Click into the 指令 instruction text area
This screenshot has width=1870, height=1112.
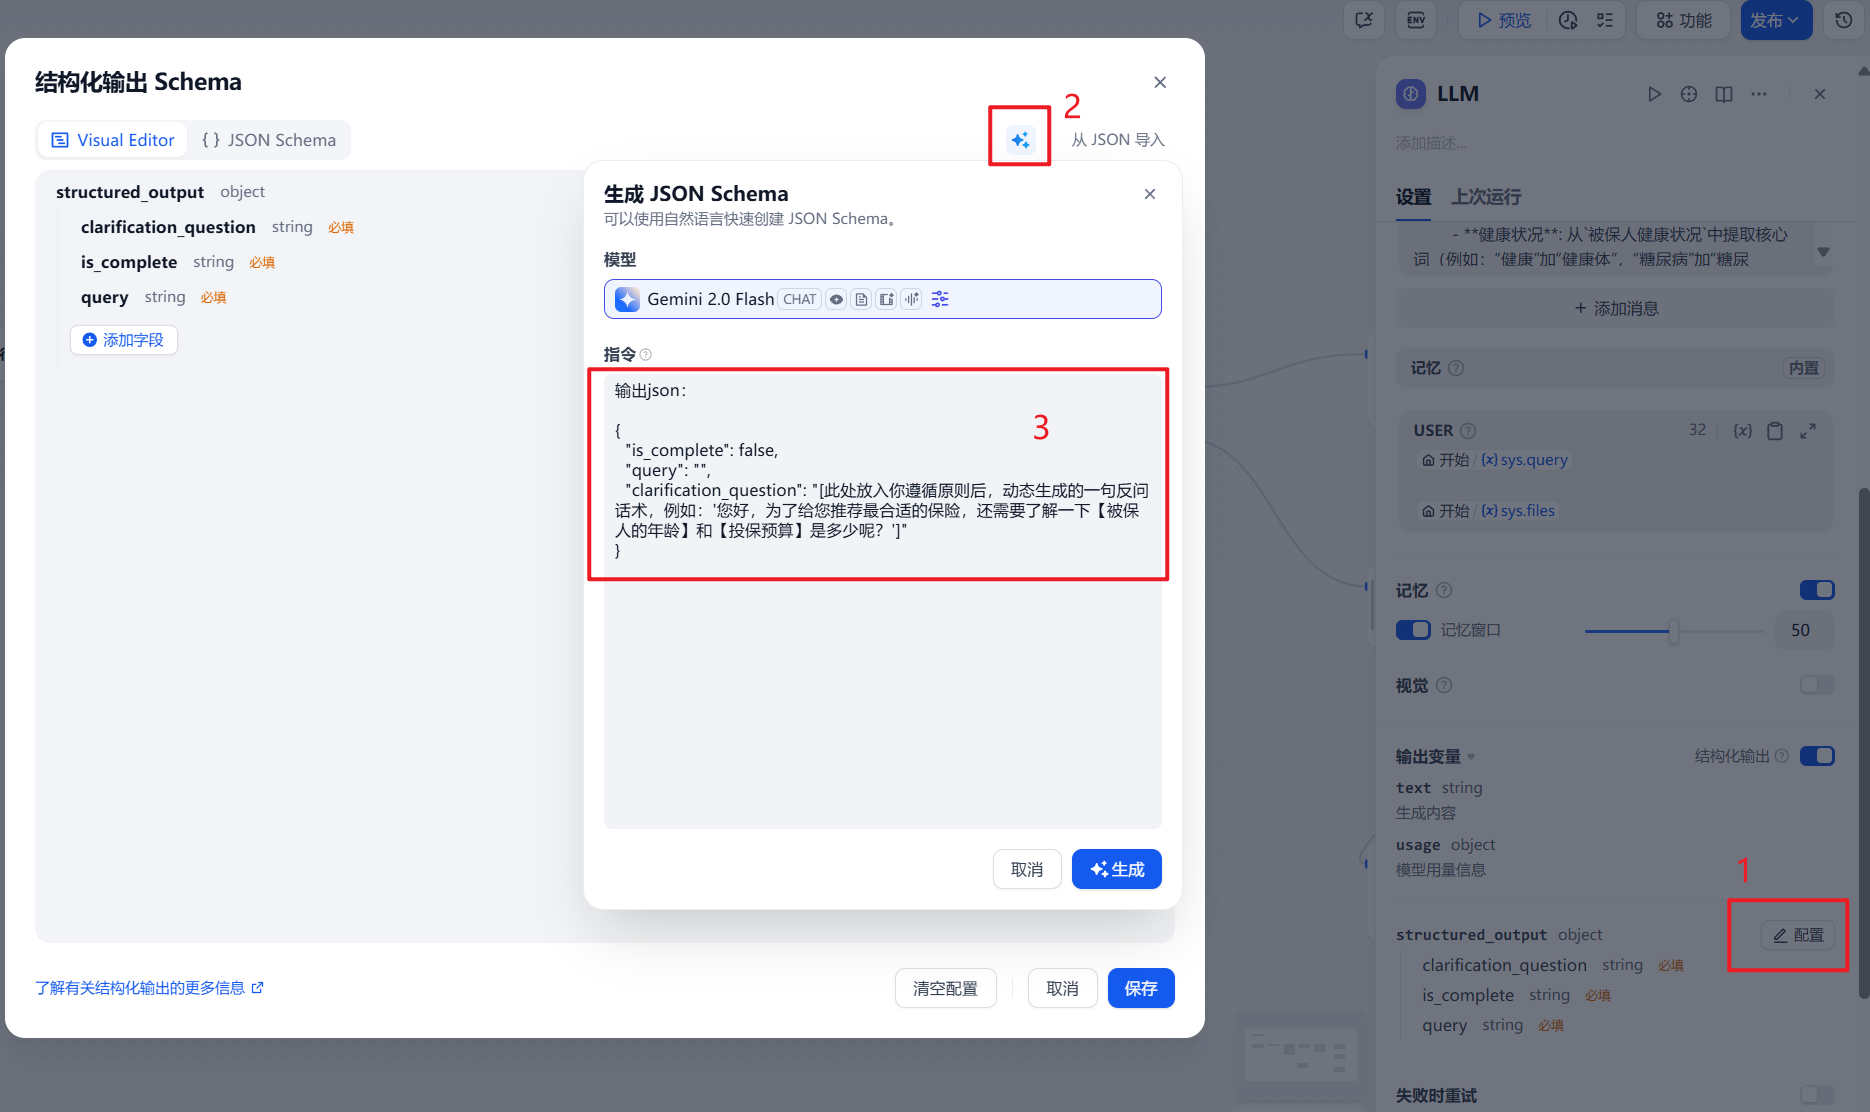tap(882, 599)
